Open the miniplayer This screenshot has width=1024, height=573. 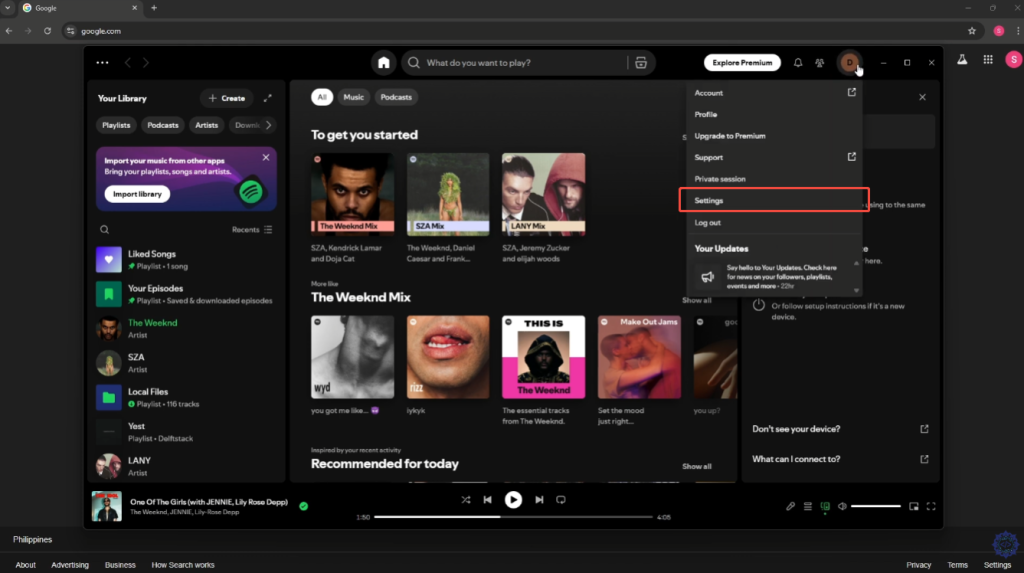tap(914, 506)
